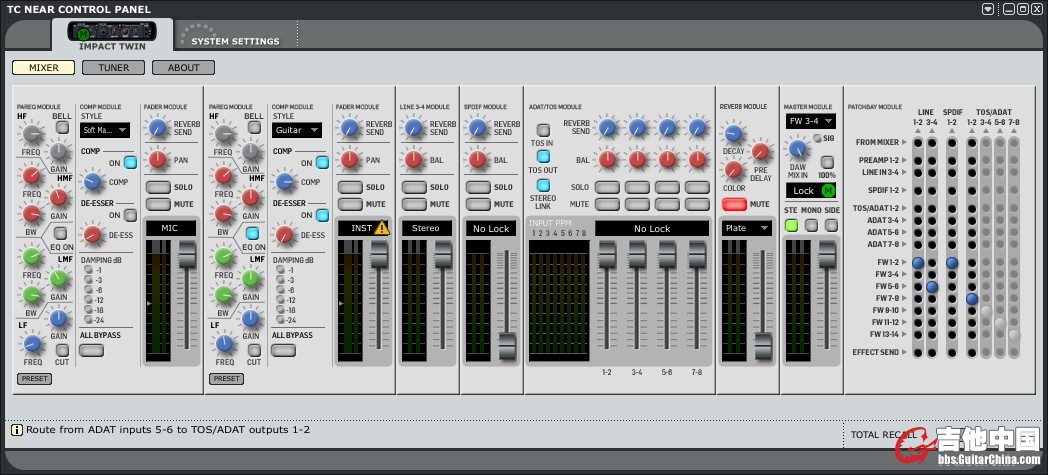Open the Plate reverb type dropdown

point(748,228)
